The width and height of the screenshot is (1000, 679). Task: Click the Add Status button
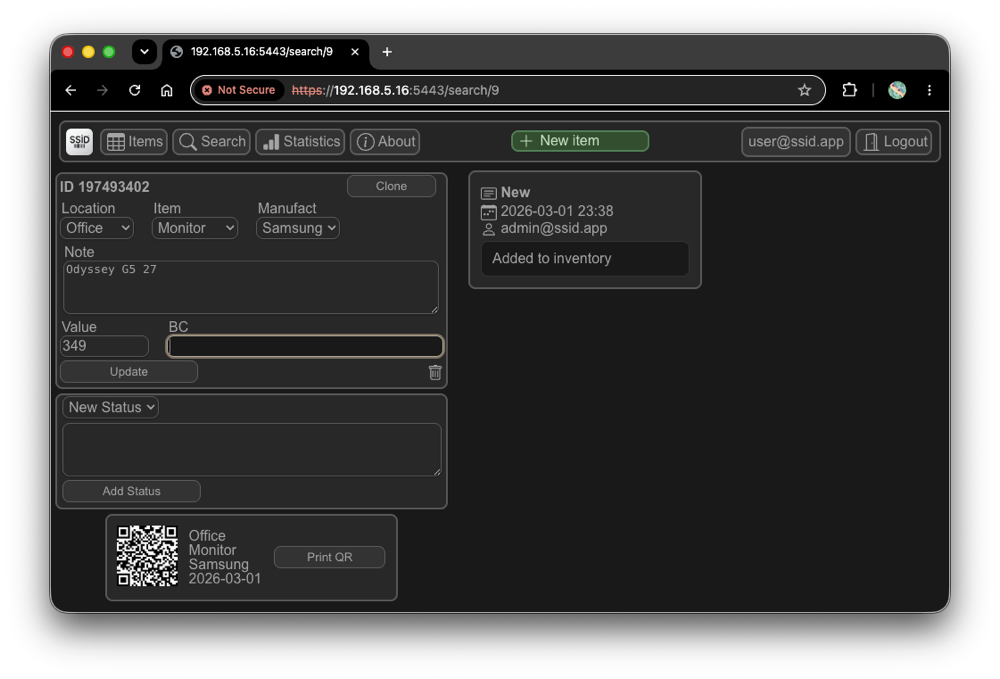(131, 492)
